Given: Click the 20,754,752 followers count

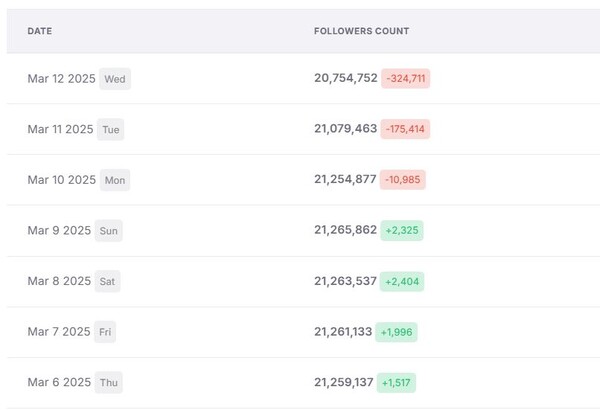Looking at the screenshot, I should 345,78.
